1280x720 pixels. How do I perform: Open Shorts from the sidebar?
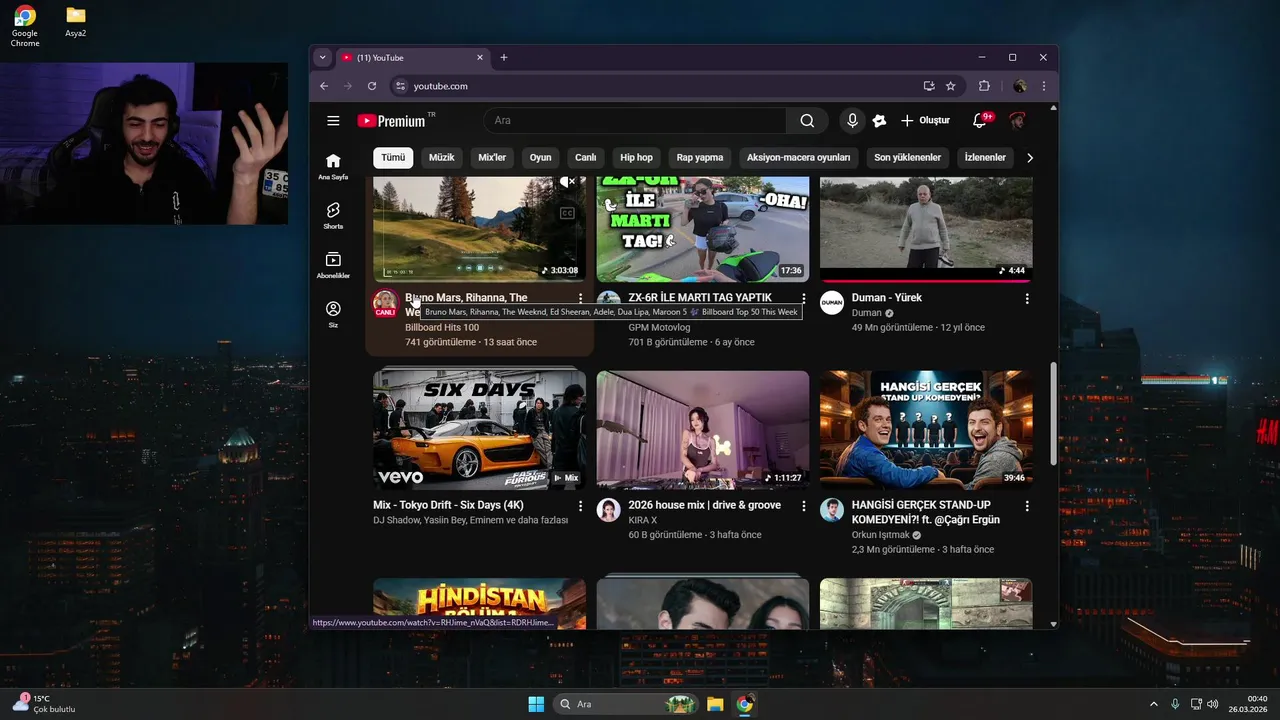[x=333, y=215]
